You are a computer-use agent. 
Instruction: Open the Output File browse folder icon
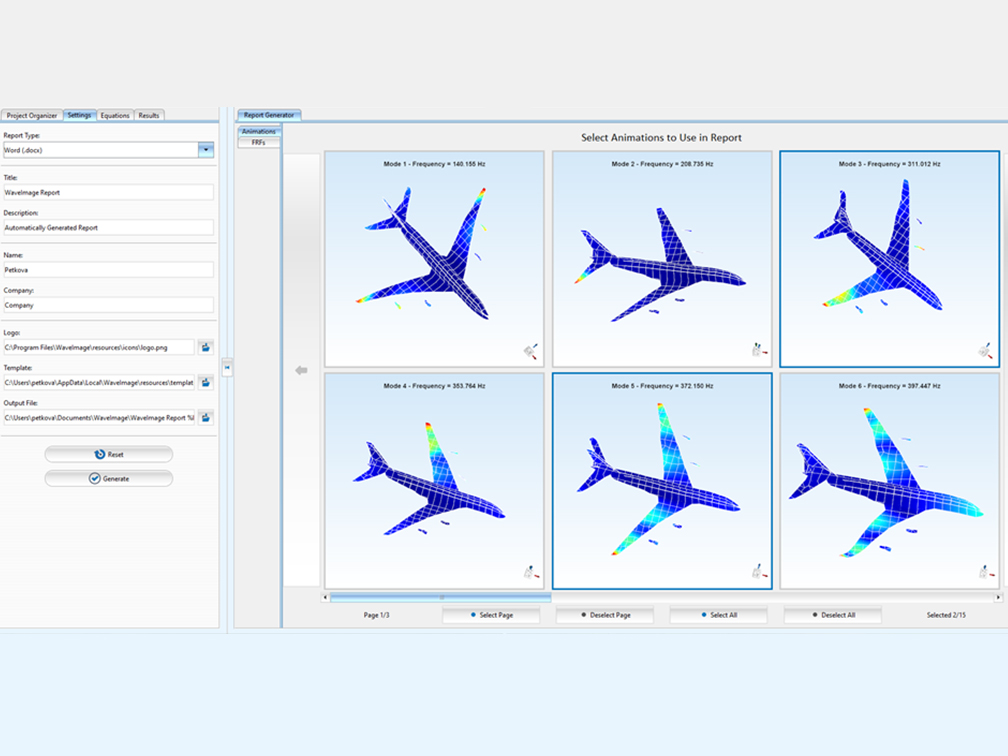[206, 417]
